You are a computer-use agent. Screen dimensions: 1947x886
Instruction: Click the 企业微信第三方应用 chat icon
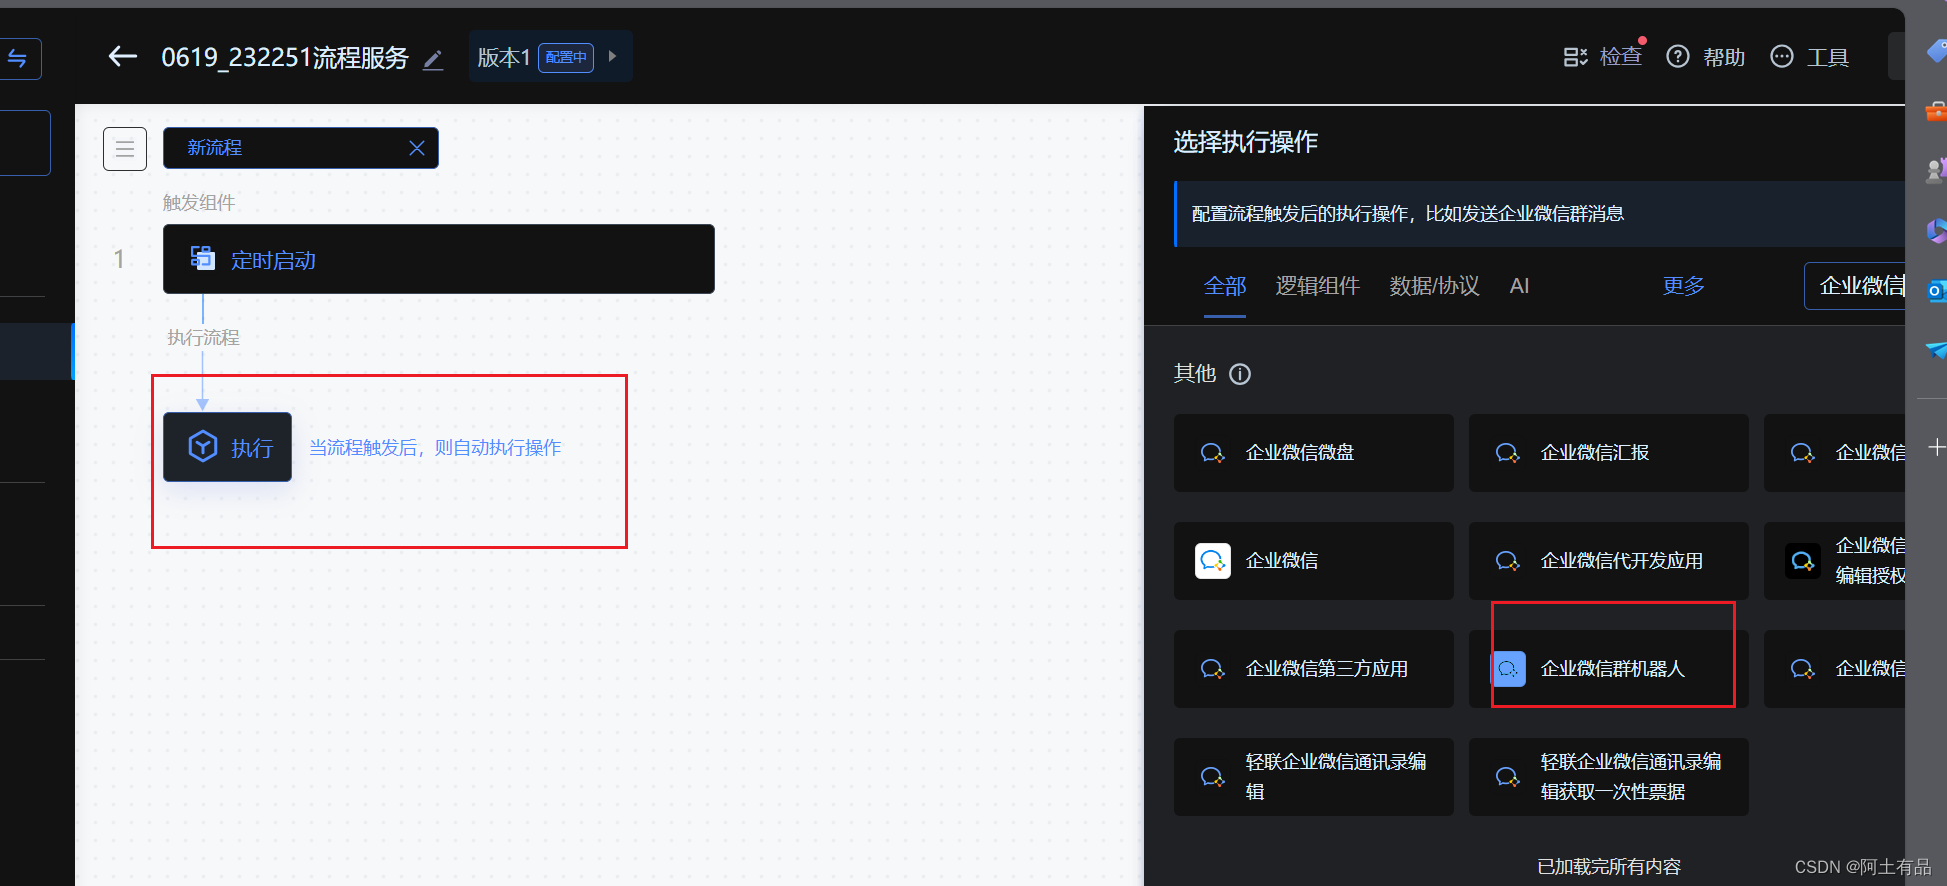(x=1213, y=669)
